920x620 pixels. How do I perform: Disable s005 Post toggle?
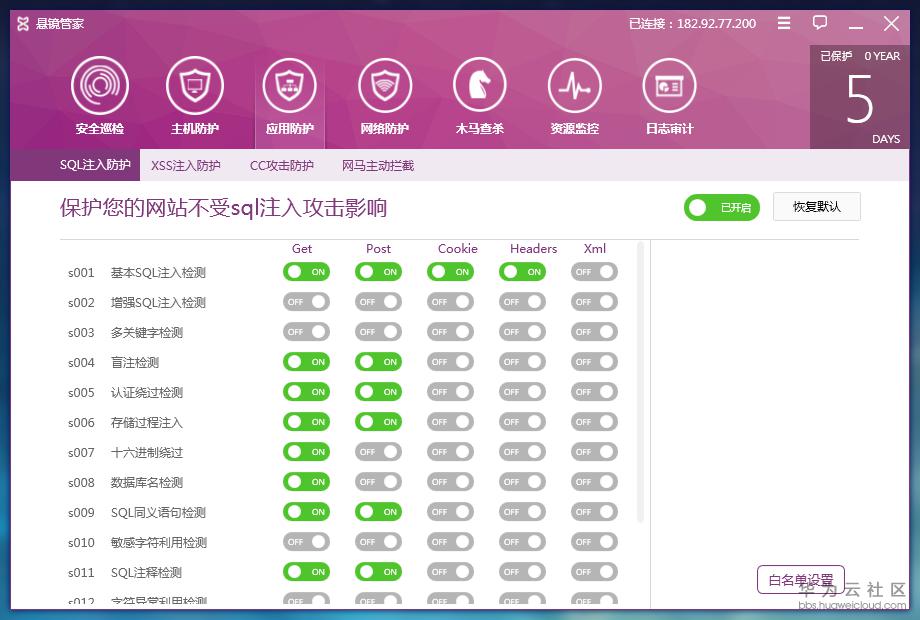[x=378, y=391]
